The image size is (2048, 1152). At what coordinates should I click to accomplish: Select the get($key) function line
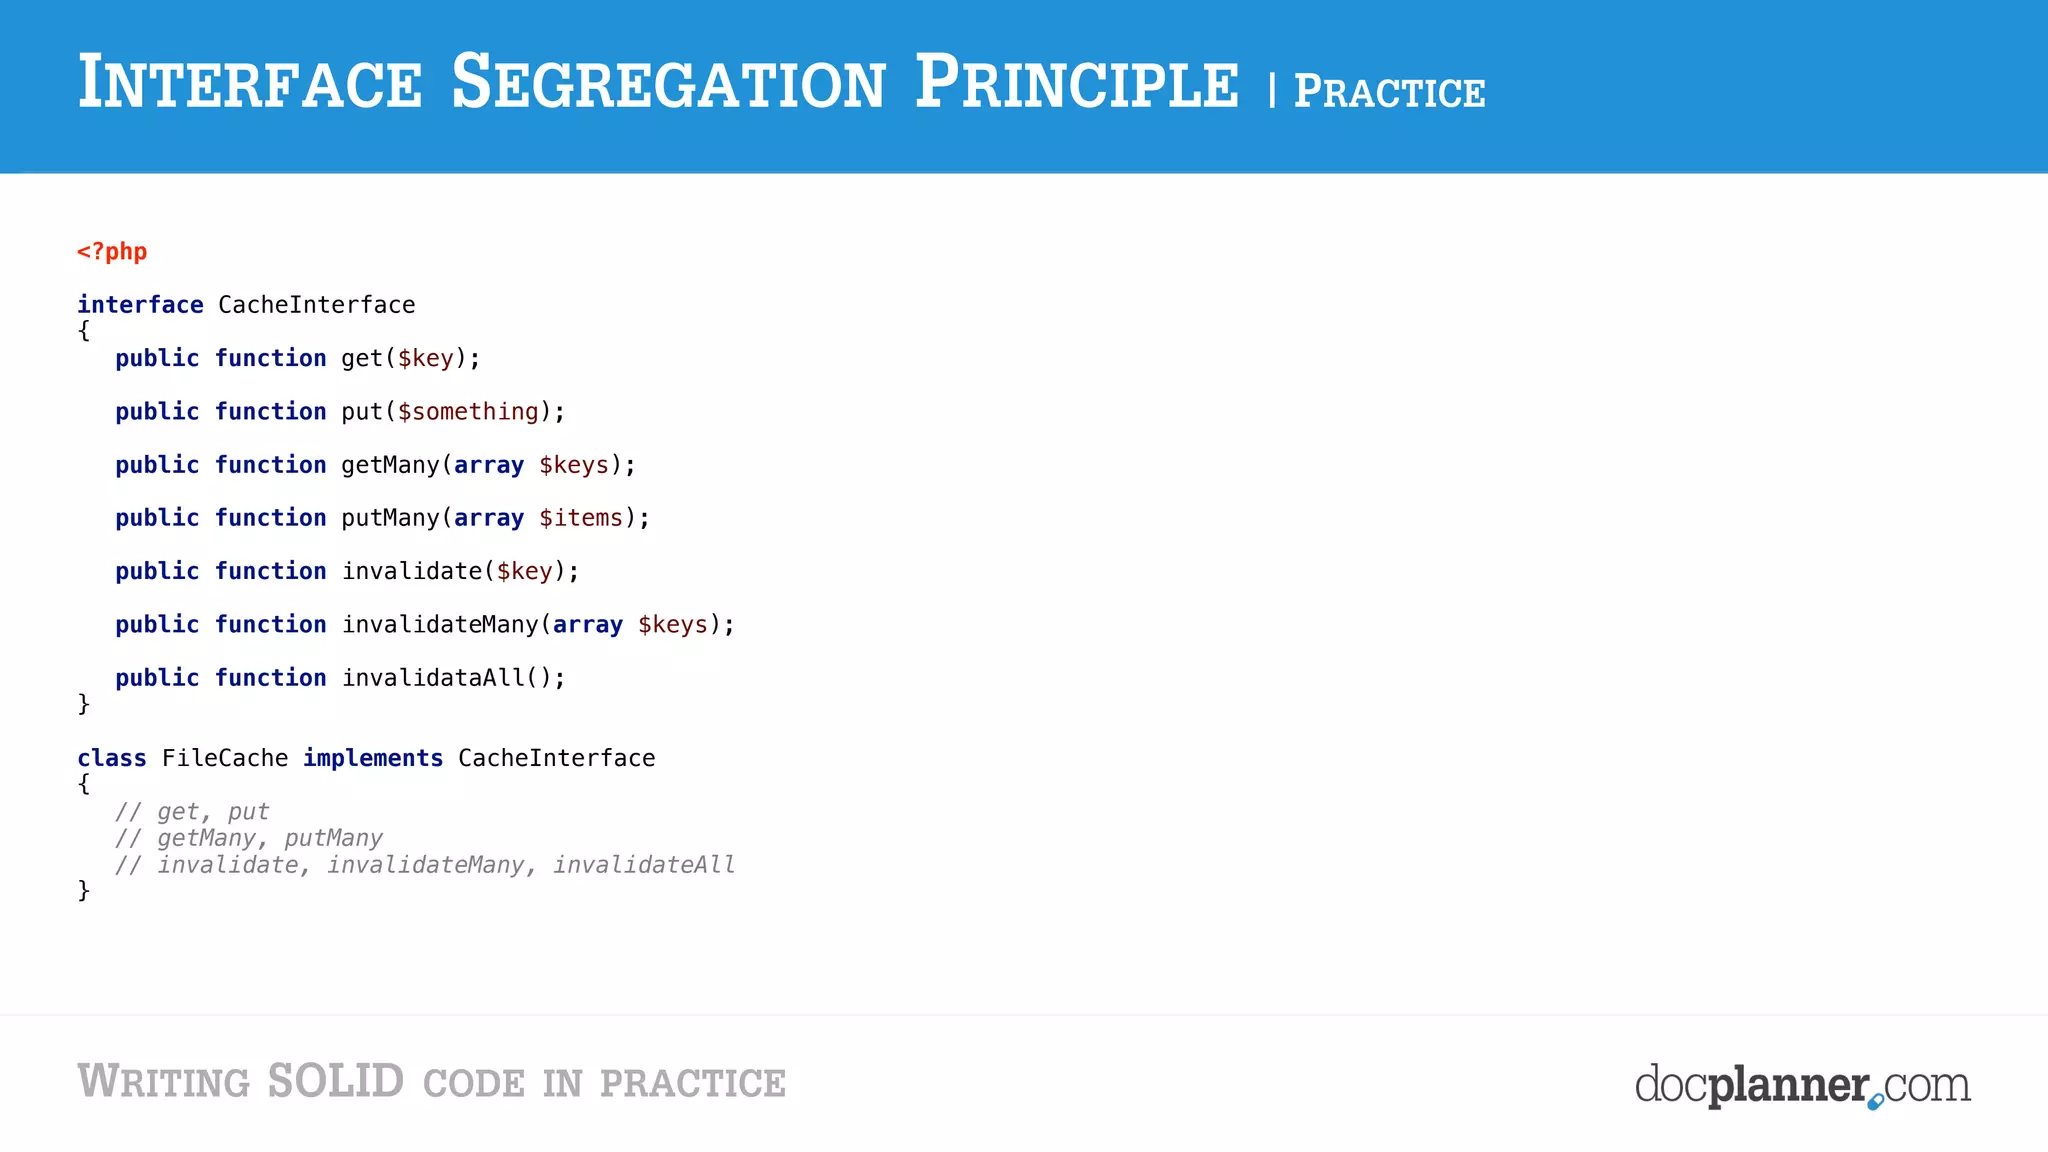point(298,358)
